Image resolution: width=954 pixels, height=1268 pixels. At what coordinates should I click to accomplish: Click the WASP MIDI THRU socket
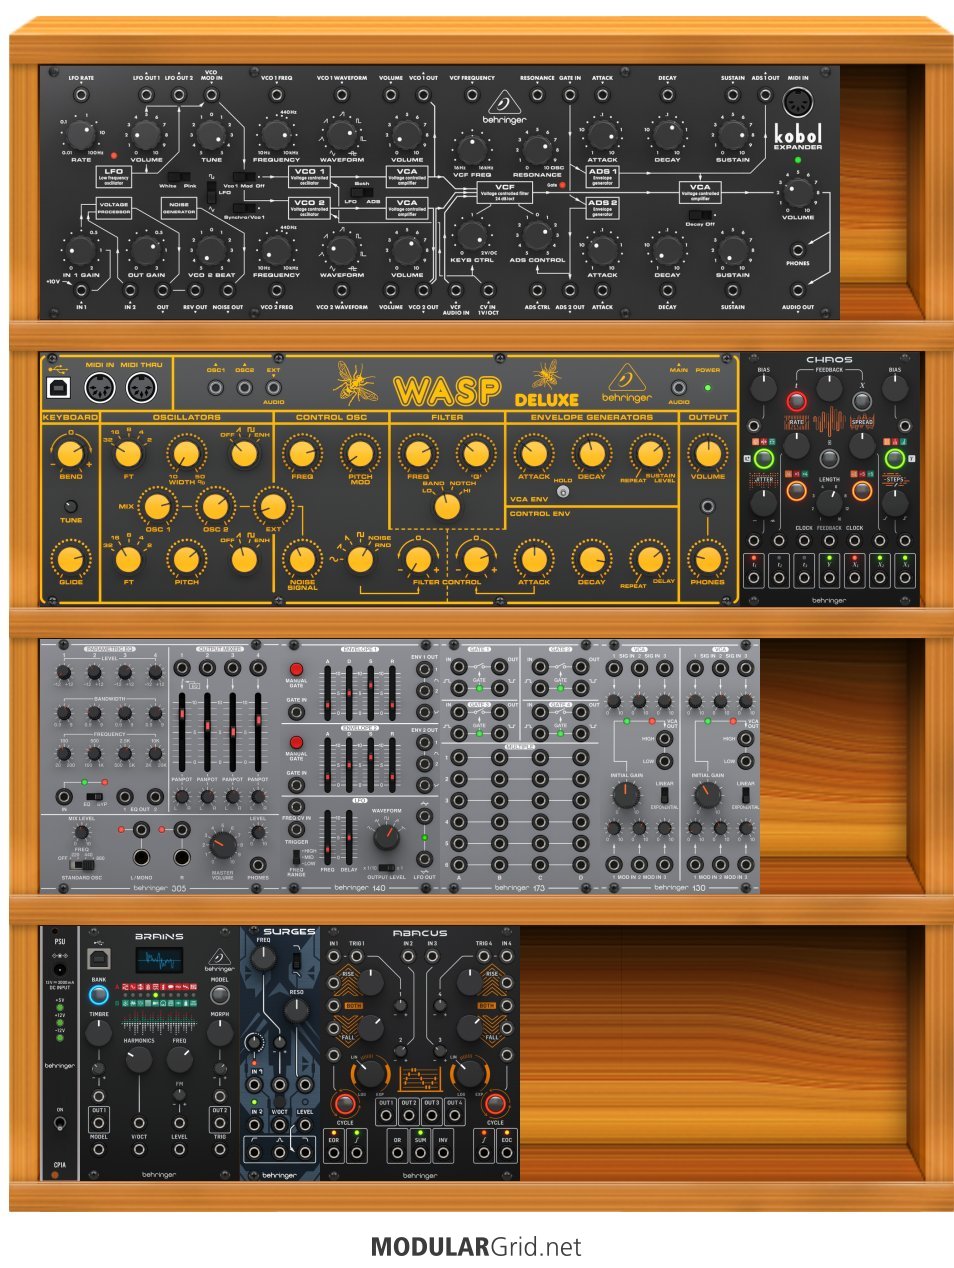(x=141, y=388)
